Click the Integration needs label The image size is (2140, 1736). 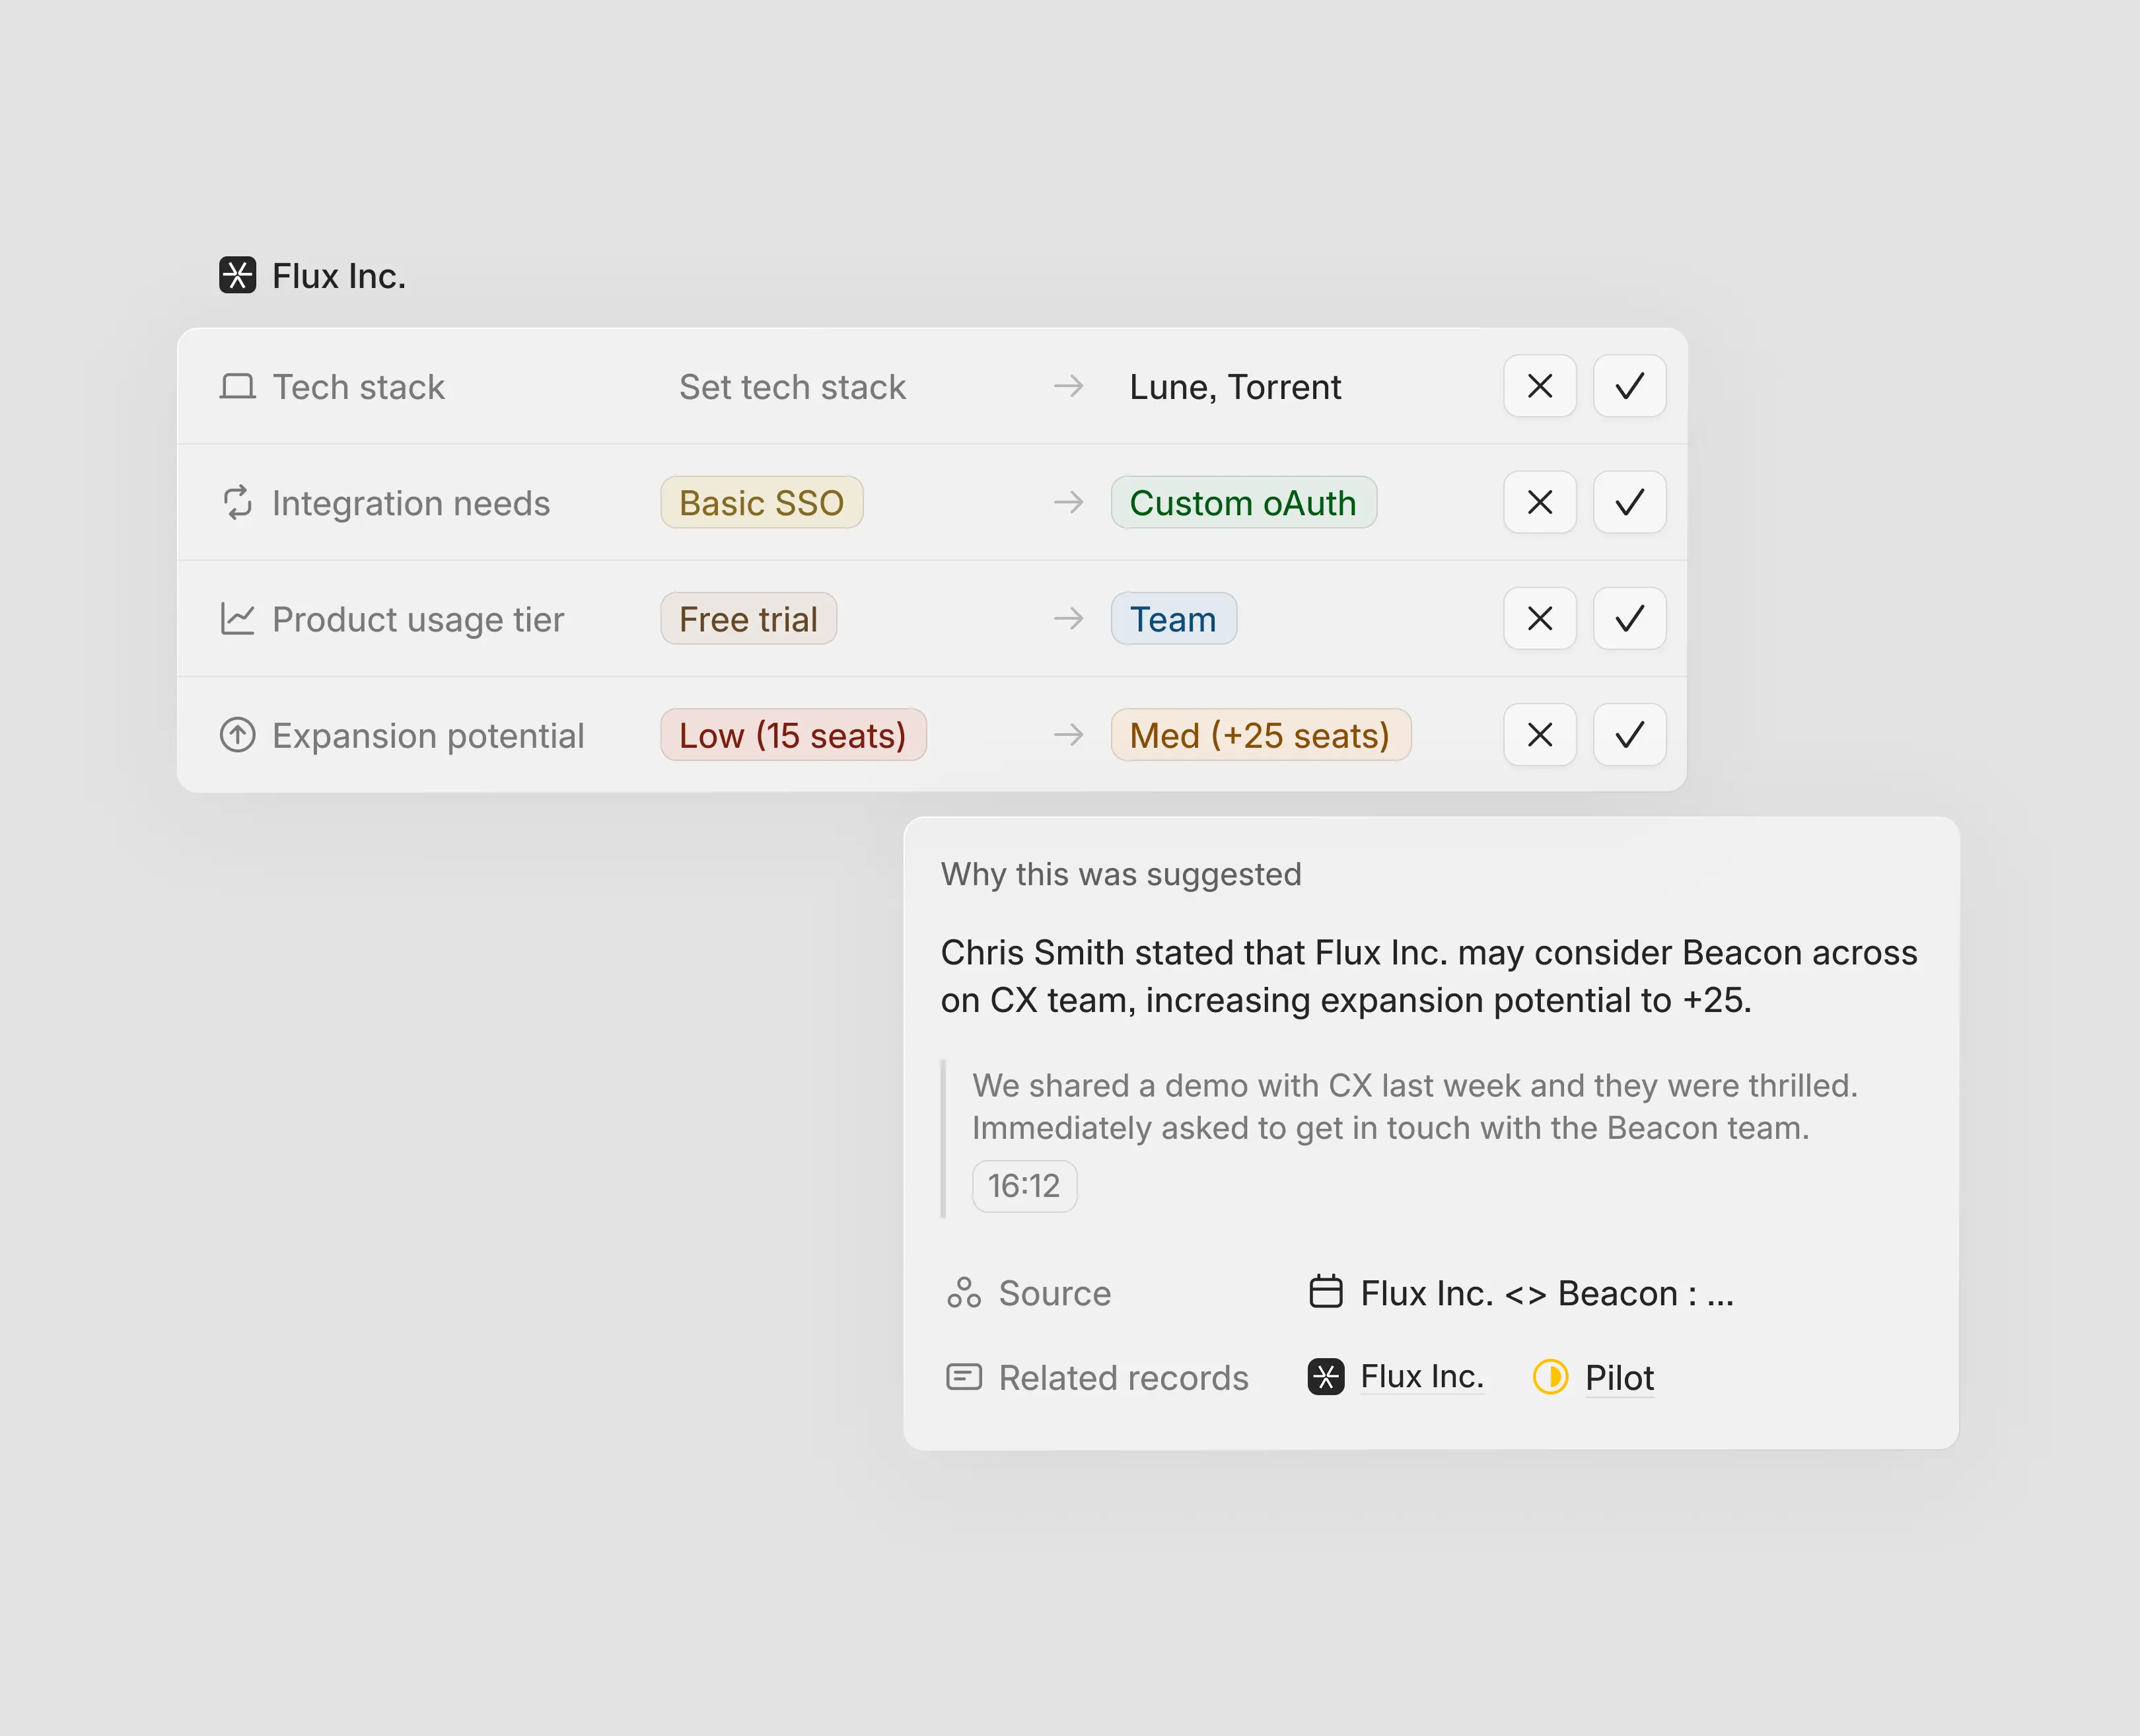(x=411, y=503)
